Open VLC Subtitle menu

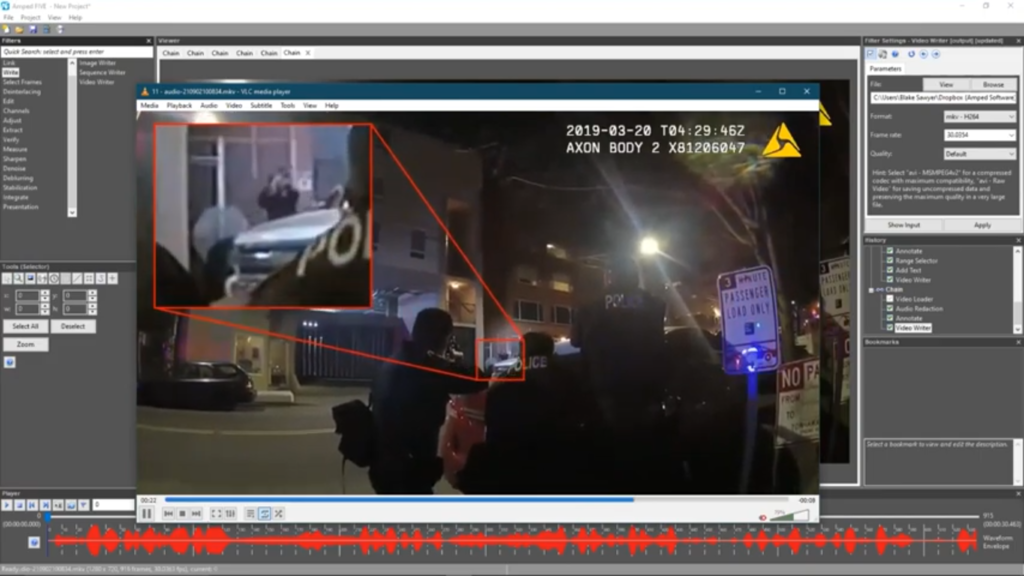[x=261, y=105]
